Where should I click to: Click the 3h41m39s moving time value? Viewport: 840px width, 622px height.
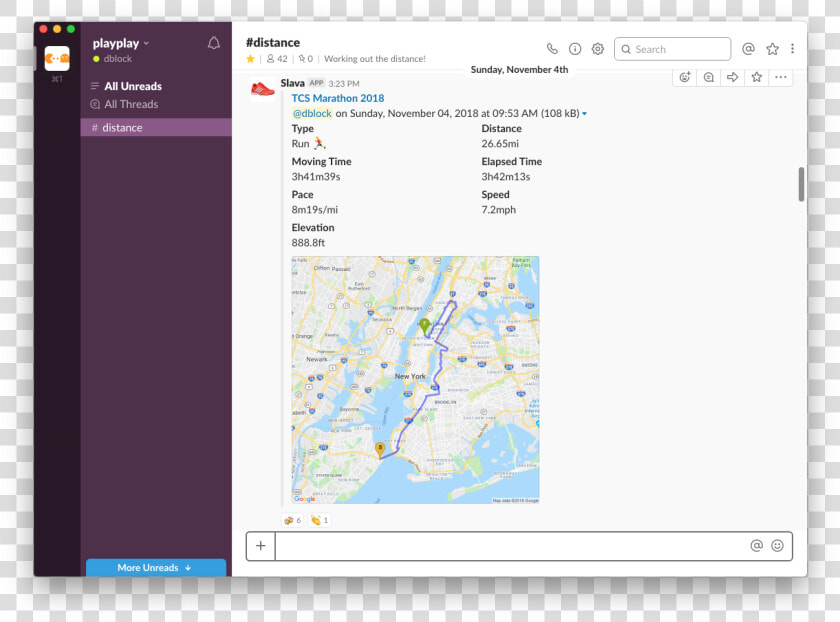(x=316, y=177)
